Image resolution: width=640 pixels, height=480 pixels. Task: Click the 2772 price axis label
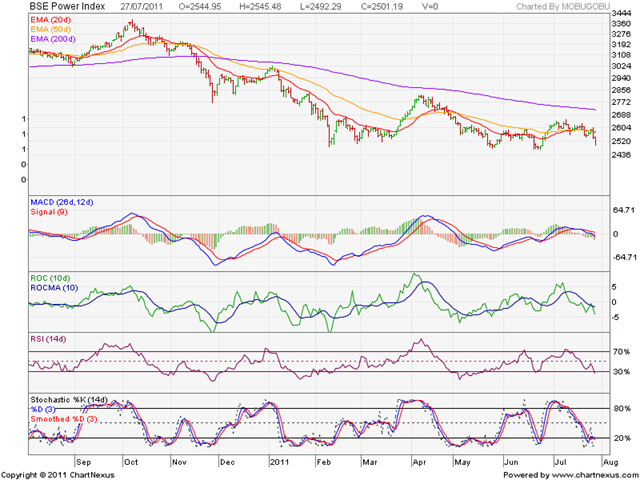[621, 102]
